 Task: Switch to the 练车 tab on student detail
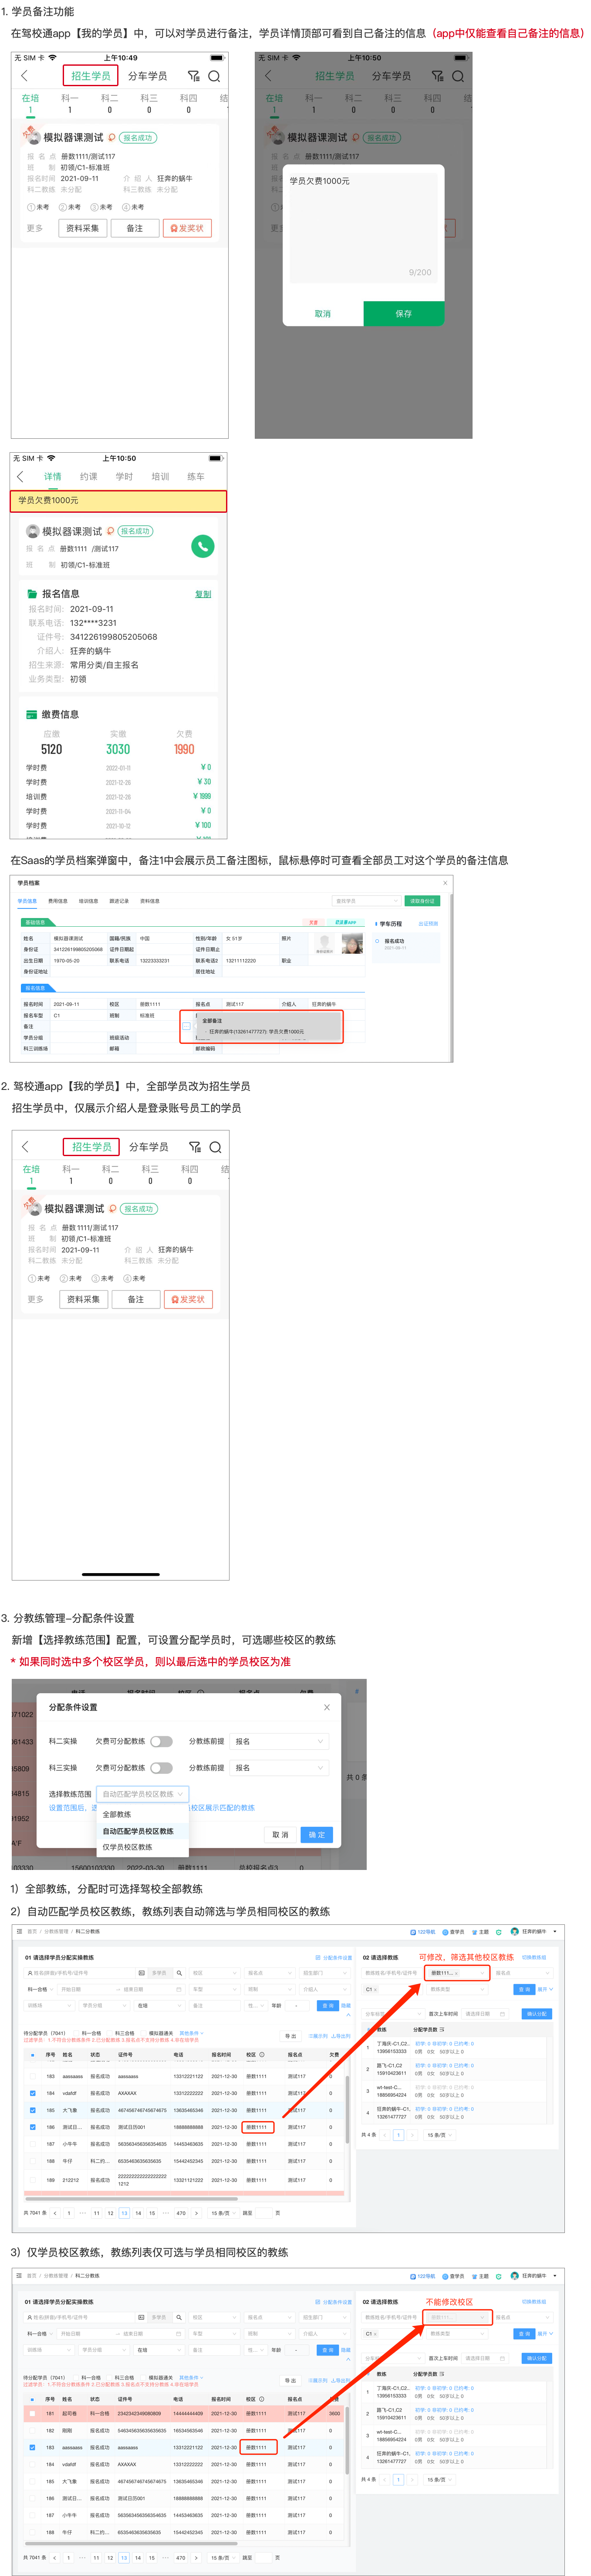(196, 476)
